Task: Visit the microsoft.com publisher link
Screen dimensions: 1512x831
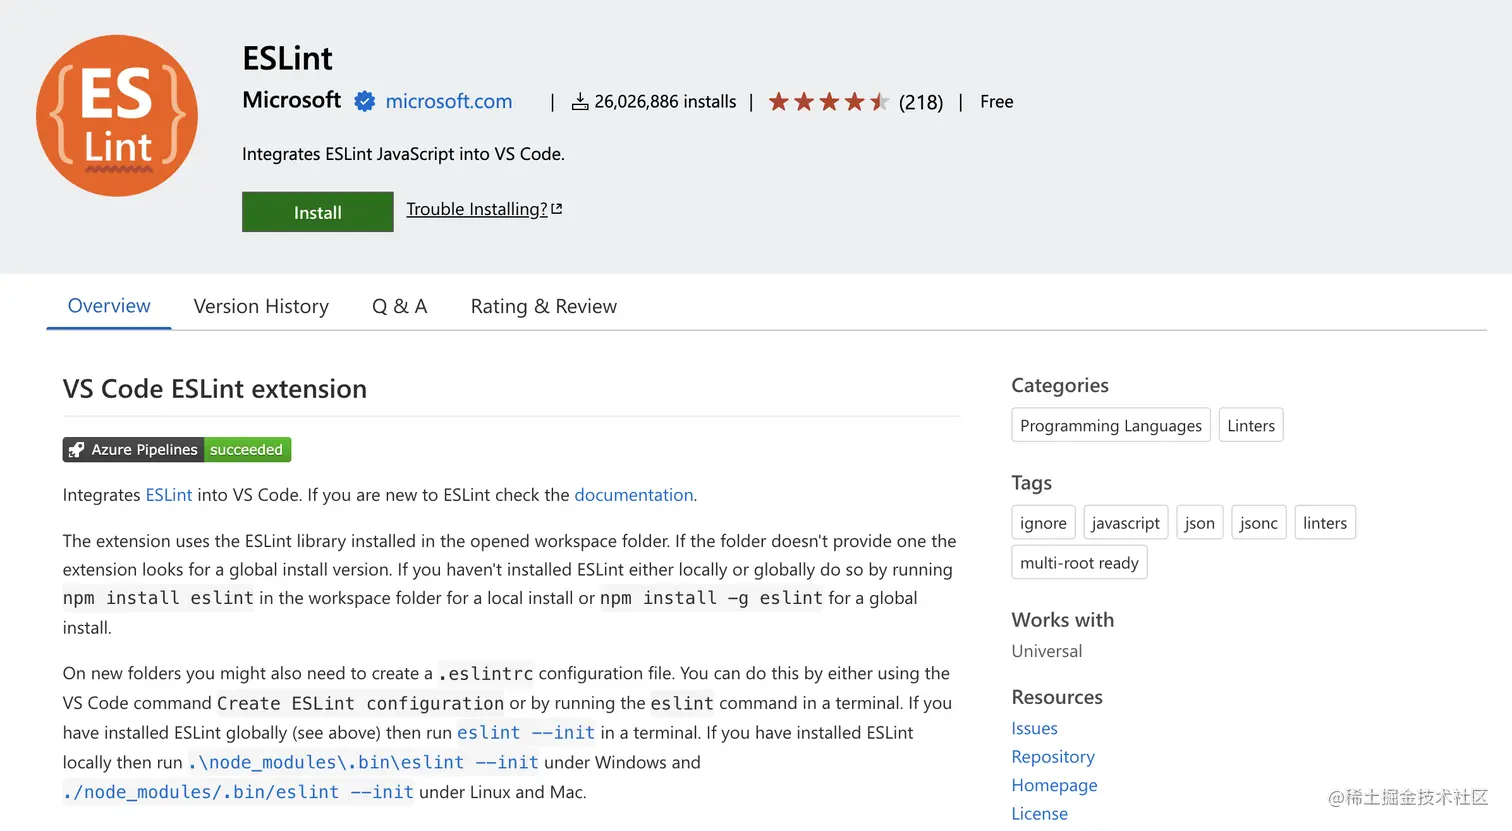Action: [448, 101]
